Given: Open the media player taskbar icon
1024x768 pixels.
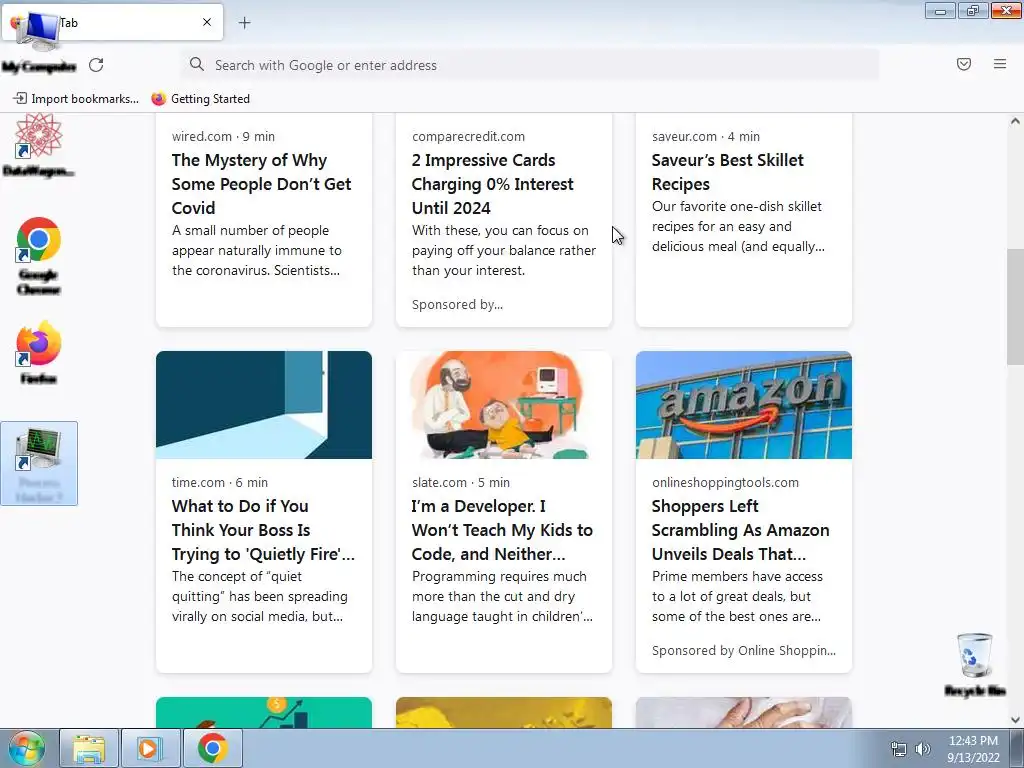Looking at the screenshot, I should coord(150,748).
